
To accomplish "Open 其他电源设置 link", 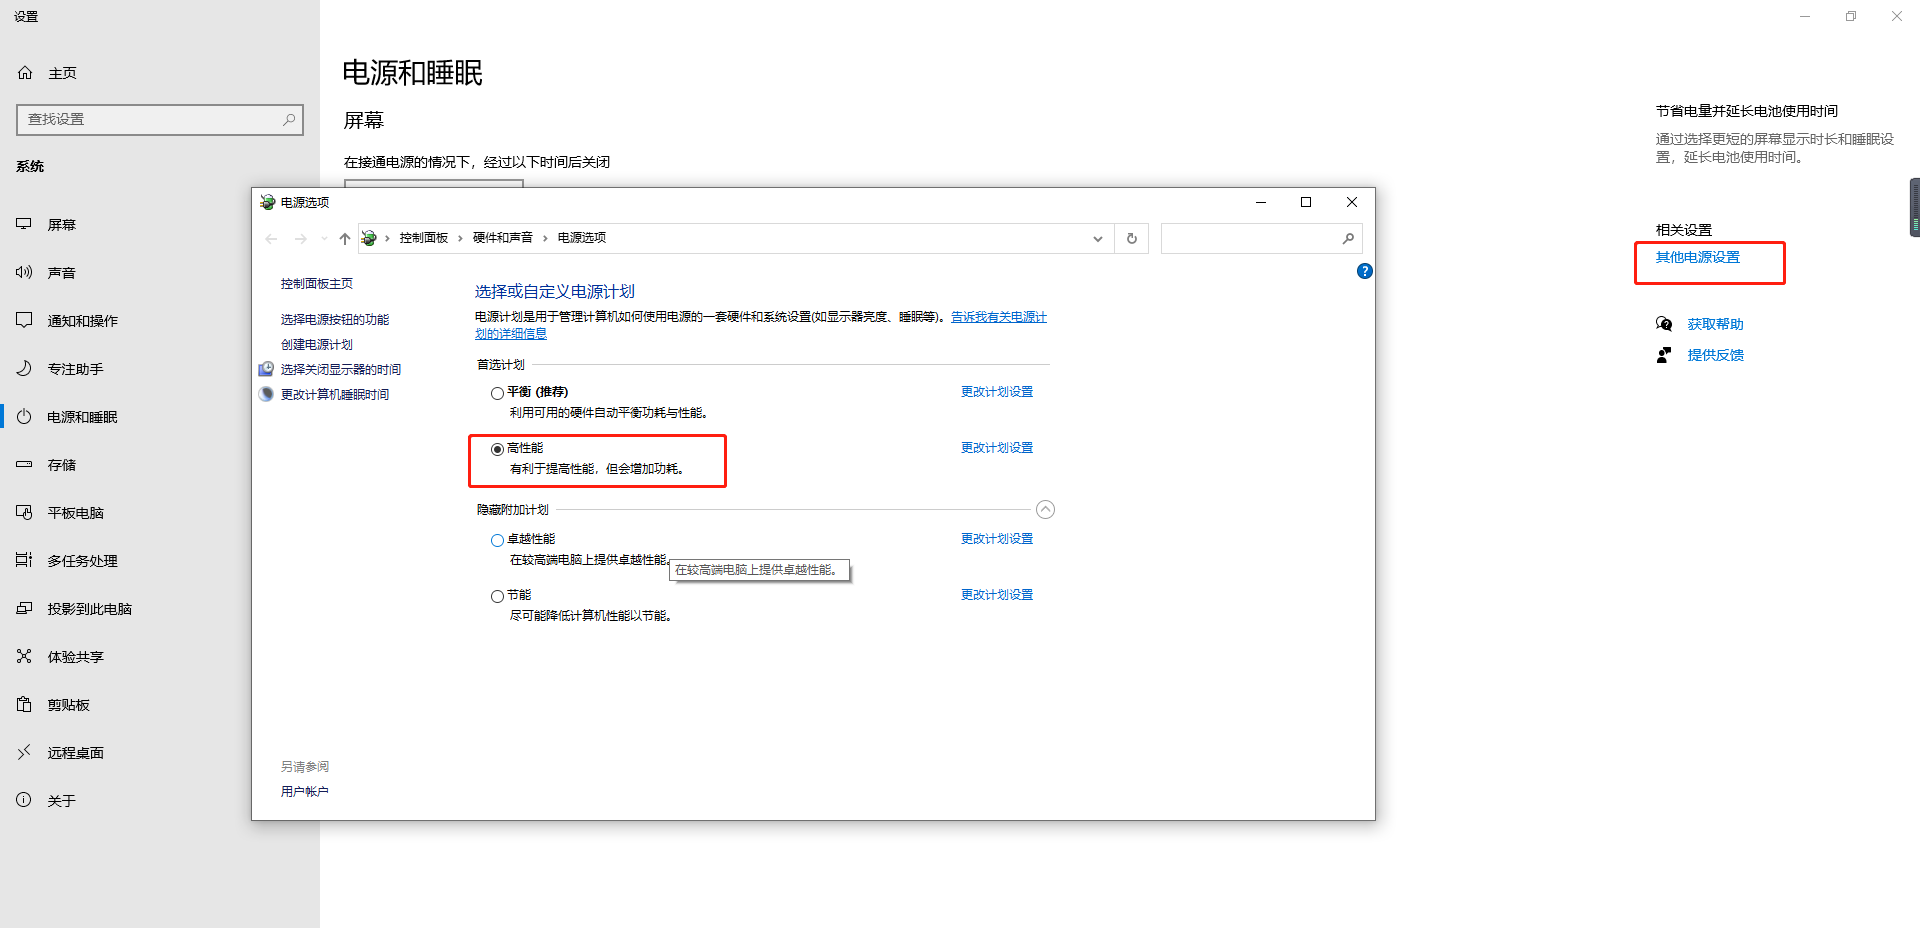I will coord(1697,257).
